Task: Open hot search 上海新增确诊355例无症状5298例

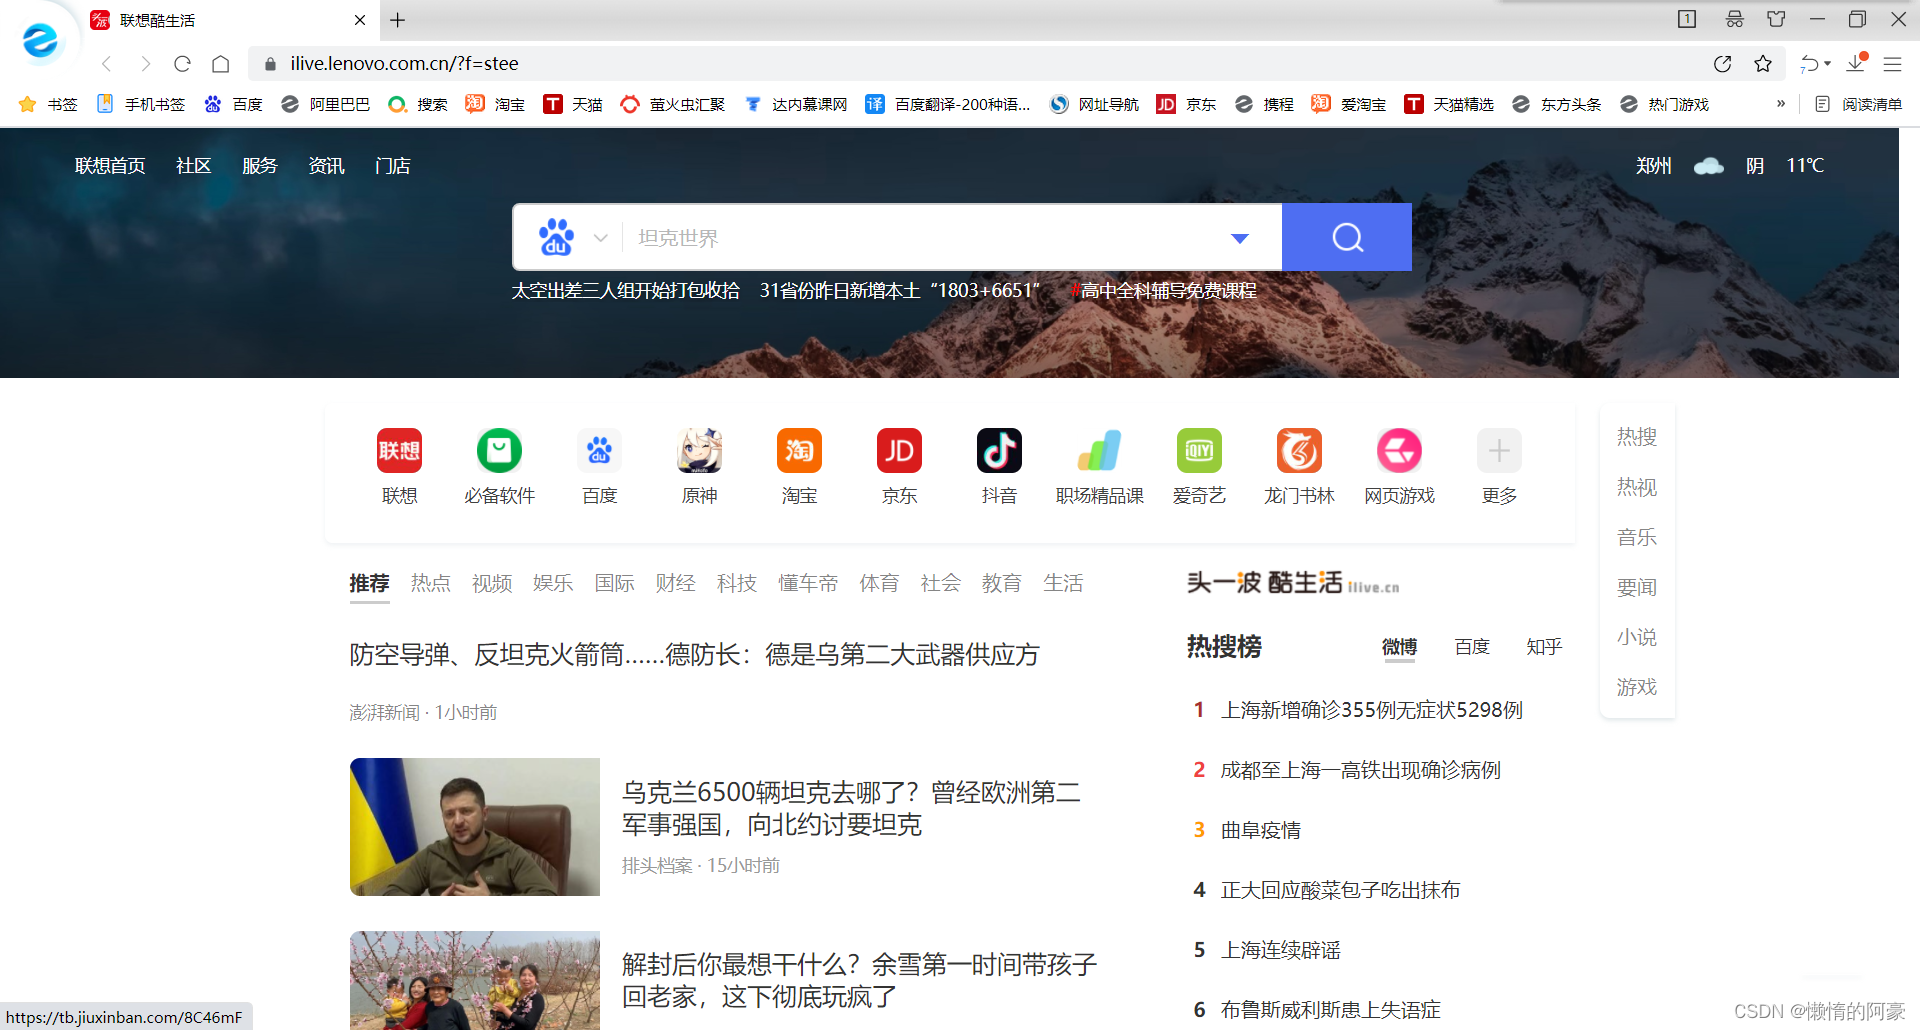Action: [1372, 710]
